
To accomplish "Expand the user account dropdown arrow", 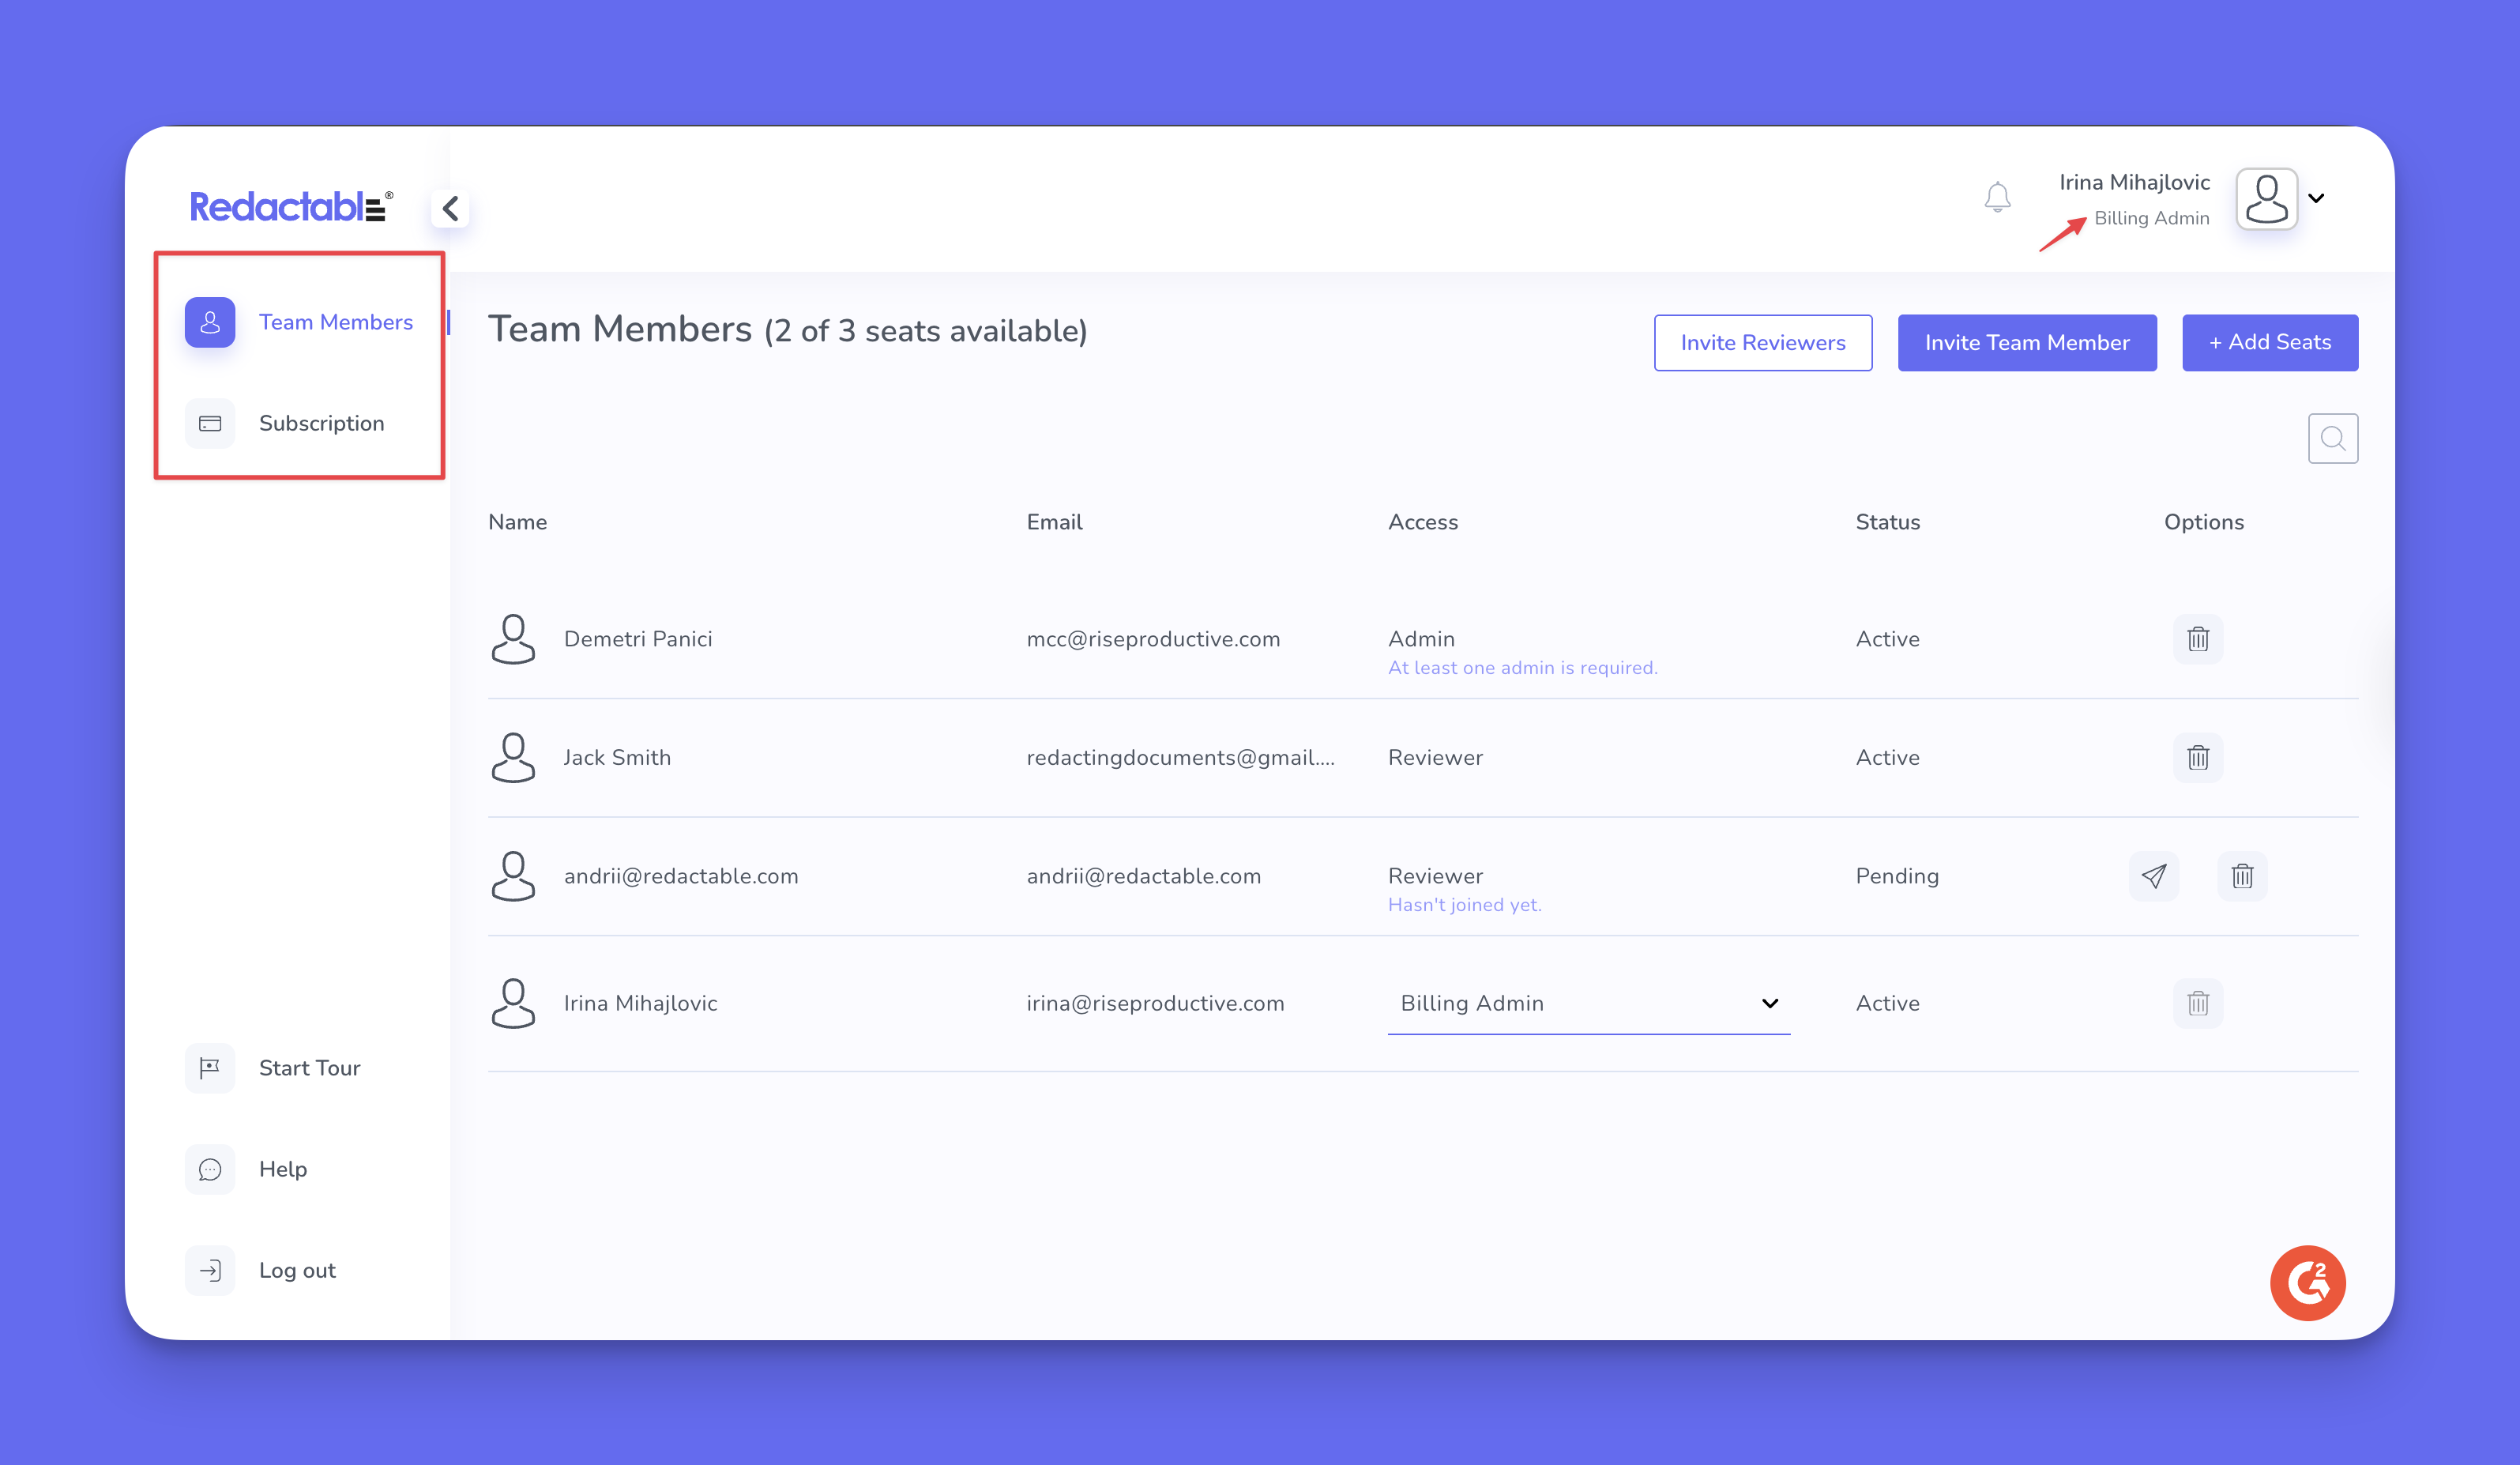I will tap(2316, 198).
